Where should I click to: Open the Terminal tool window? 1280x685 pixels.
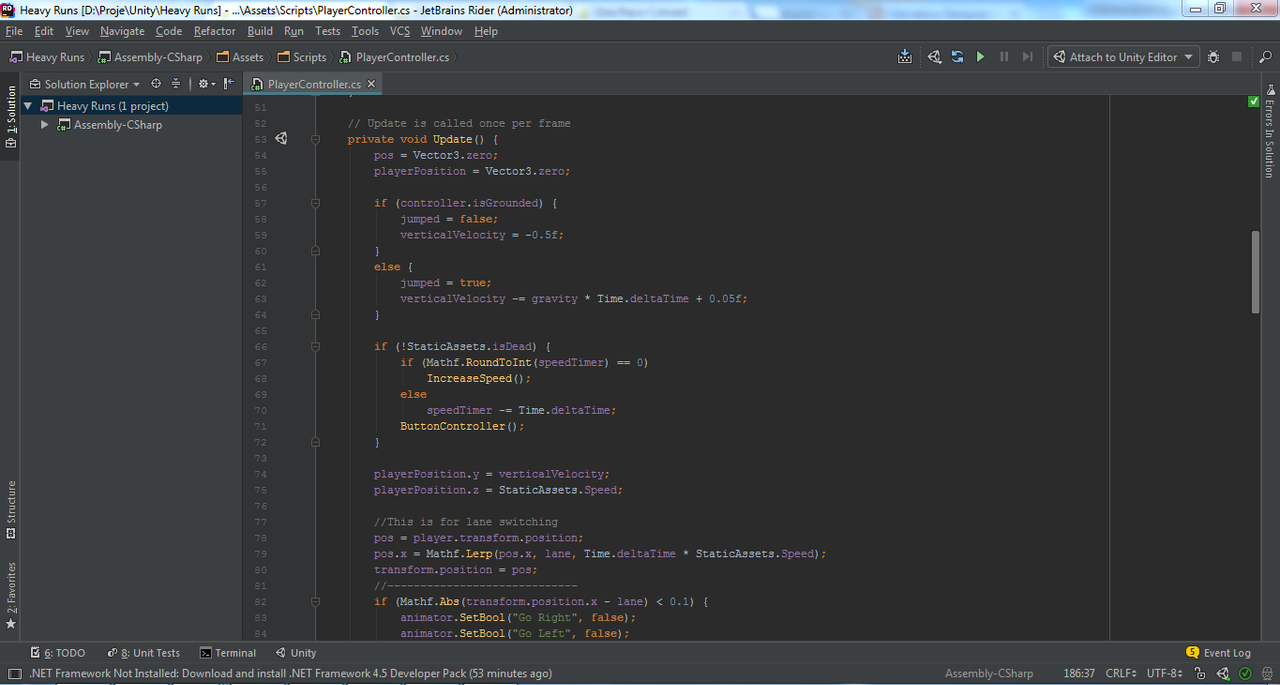[x=228, y=653]
